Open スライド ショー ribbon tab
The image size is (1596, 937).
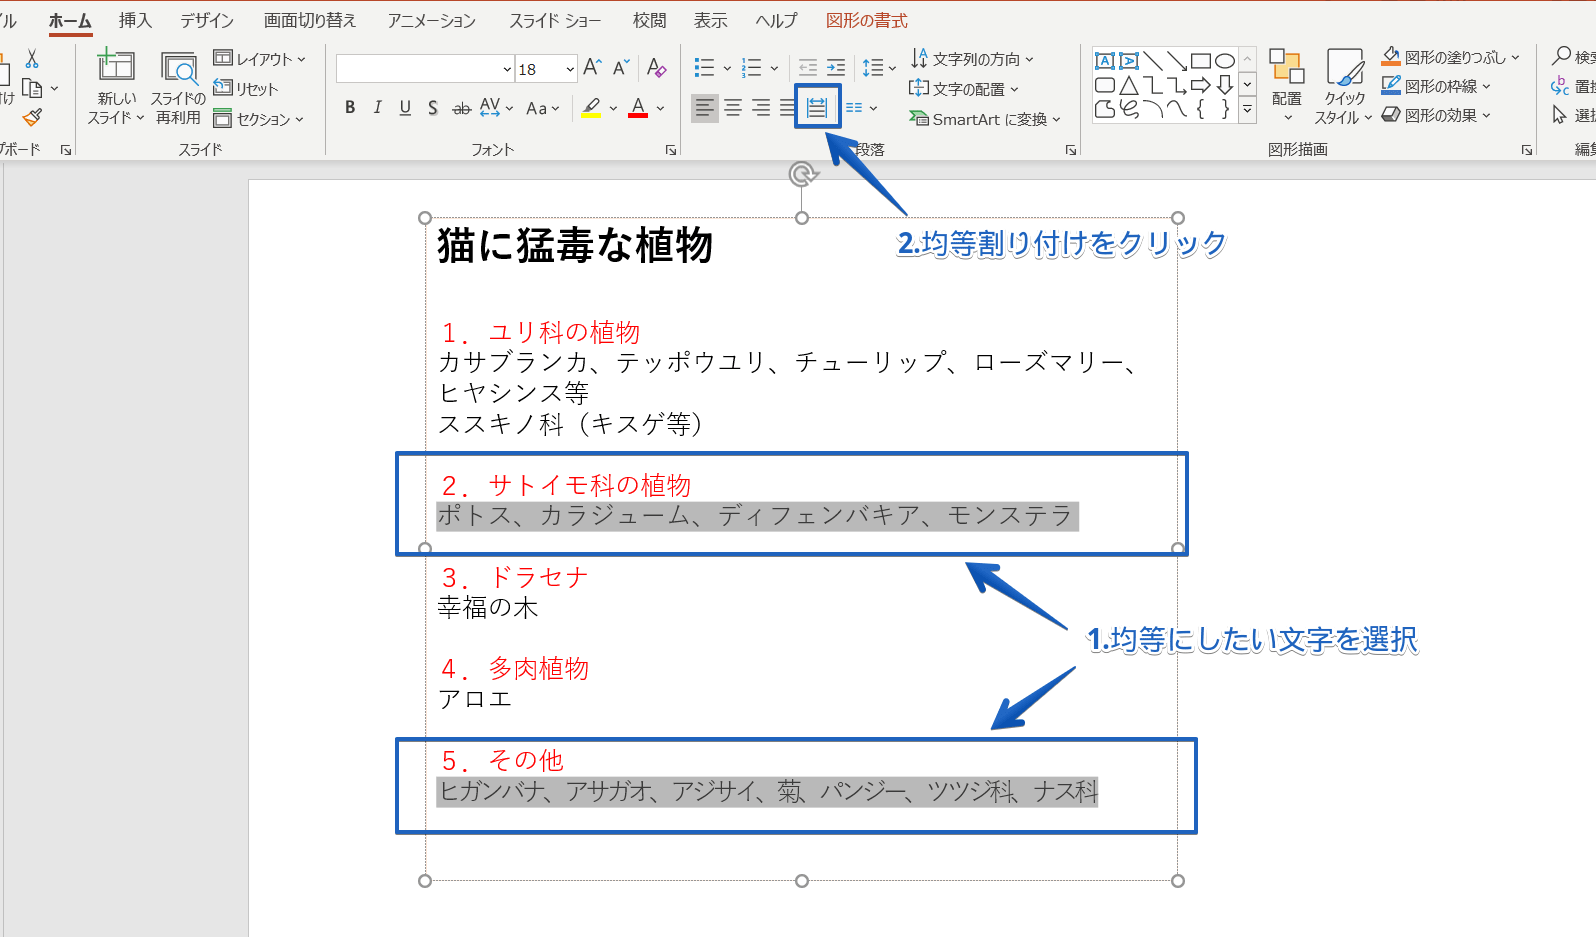(x=555, y=20)
